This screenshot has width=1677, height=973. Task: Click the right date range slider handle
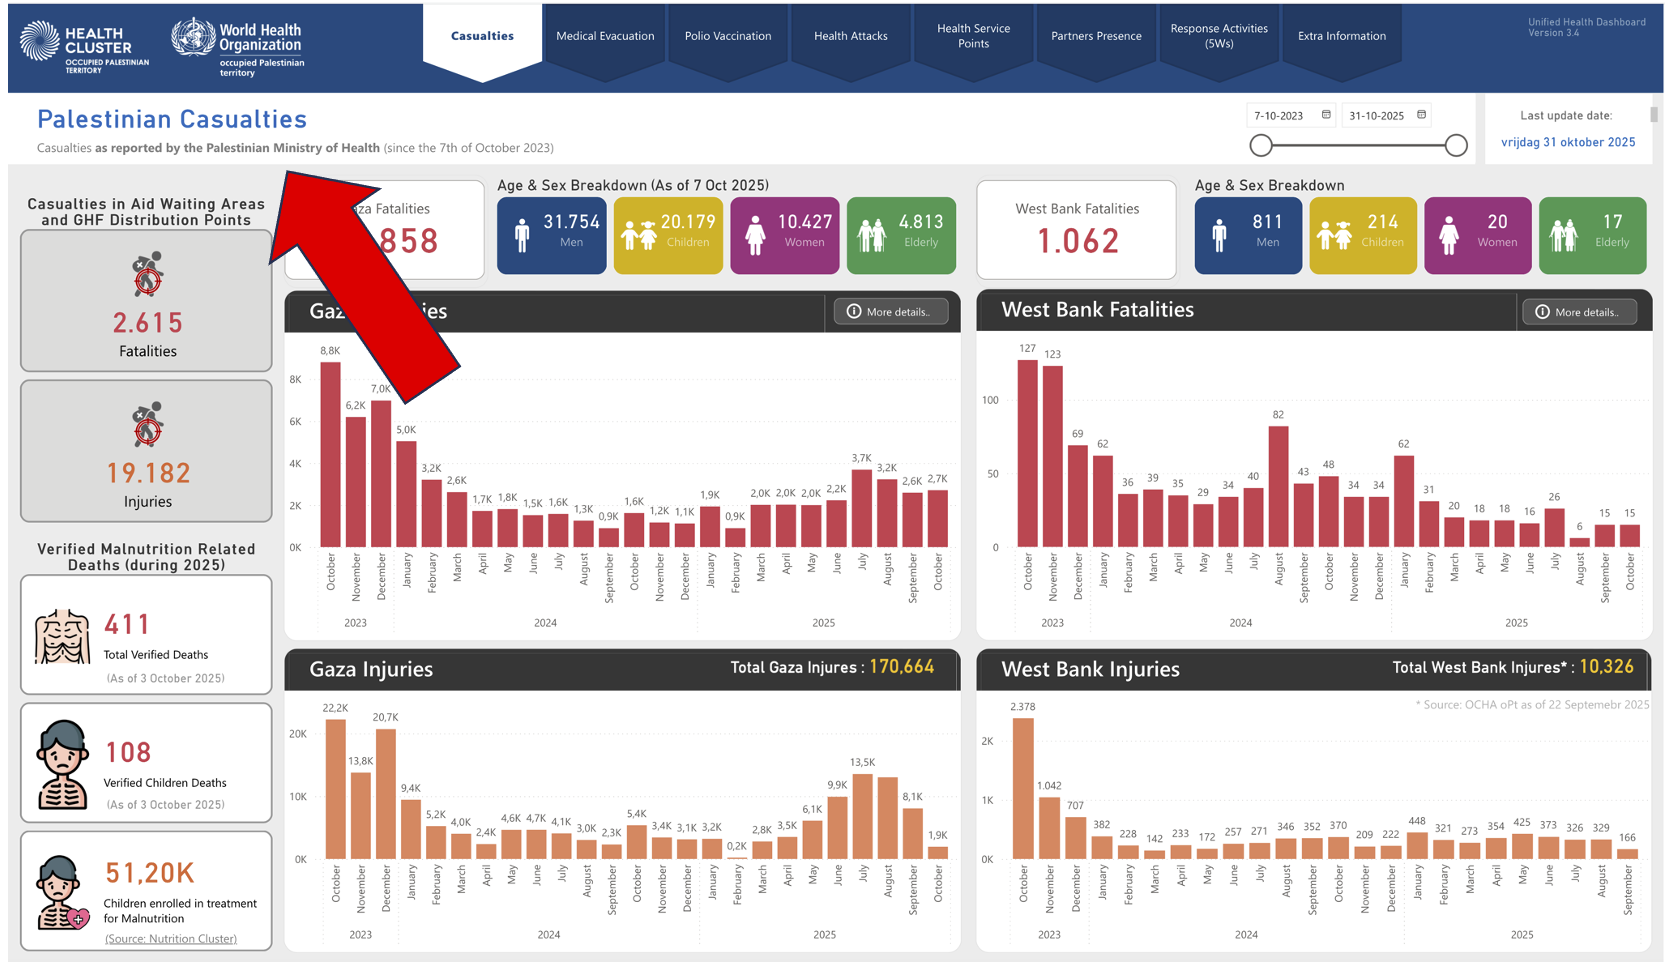pos(1456,145)
